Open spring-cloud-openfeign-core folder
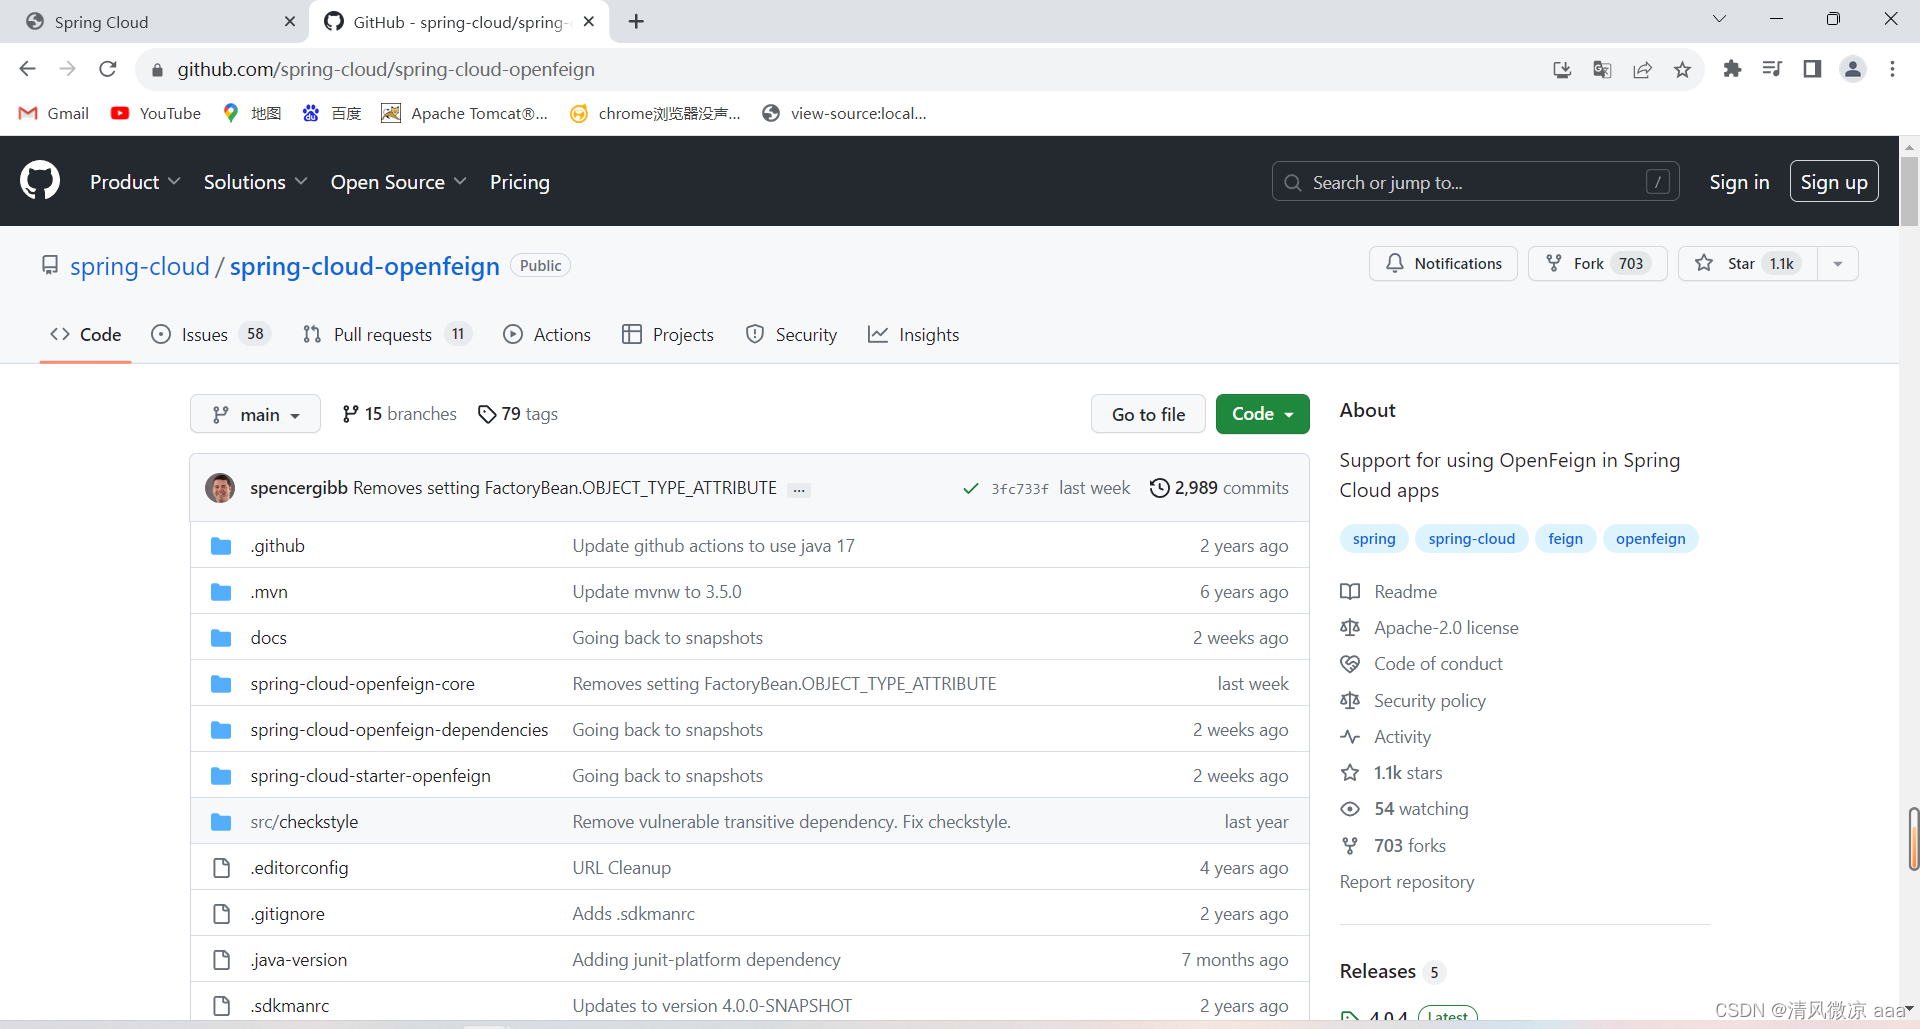Image resolution: width=1920 pixels, height=1029 pixels. point(363,684)
